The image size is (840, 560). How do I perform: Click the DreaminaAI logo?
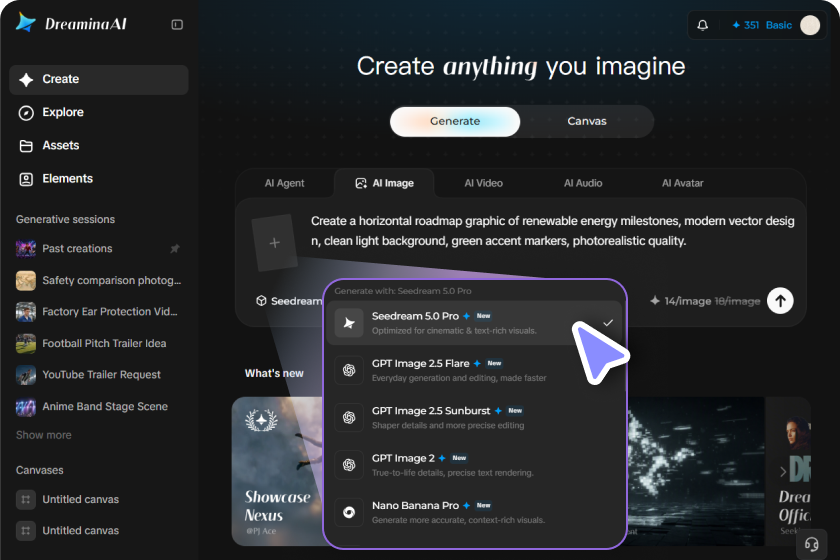click(x=71, y=24)
